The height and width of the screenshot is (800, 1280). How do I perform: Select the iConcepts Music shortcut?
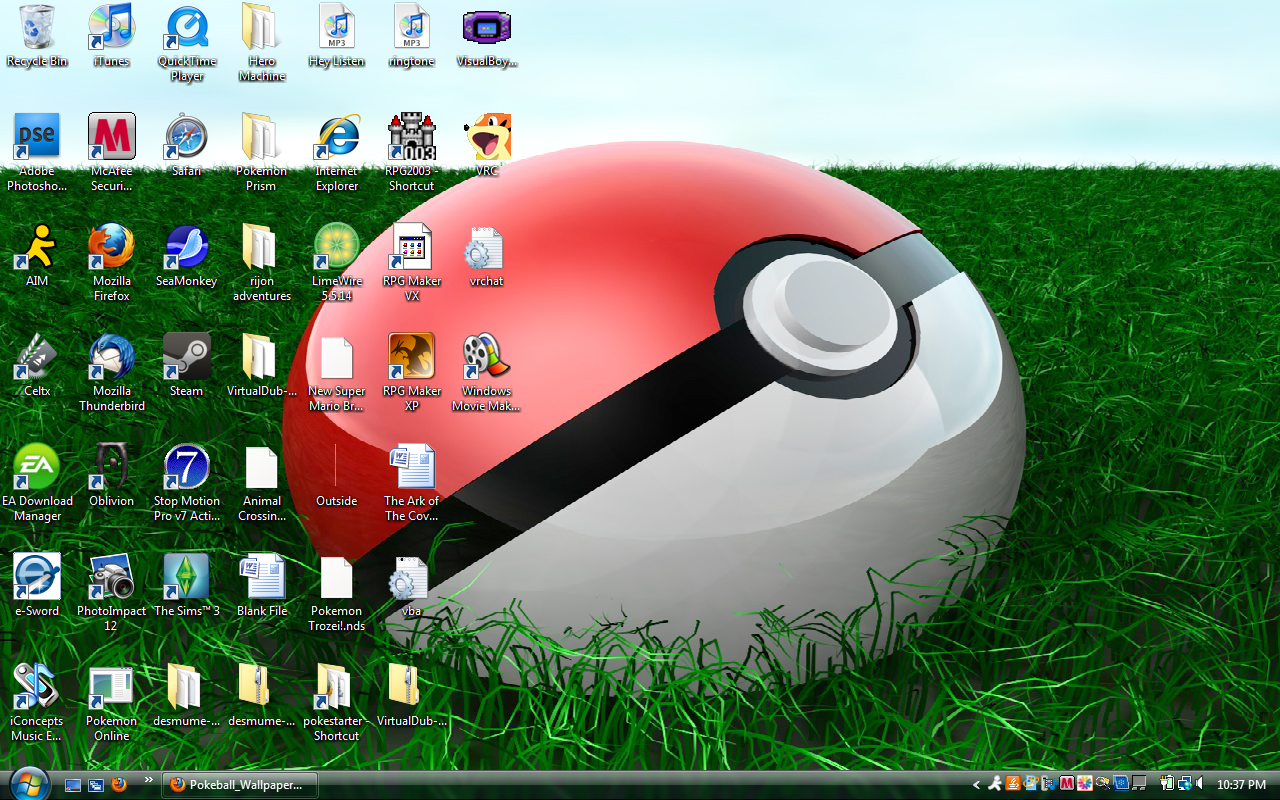pyautogui.click(x=37, y=703)
